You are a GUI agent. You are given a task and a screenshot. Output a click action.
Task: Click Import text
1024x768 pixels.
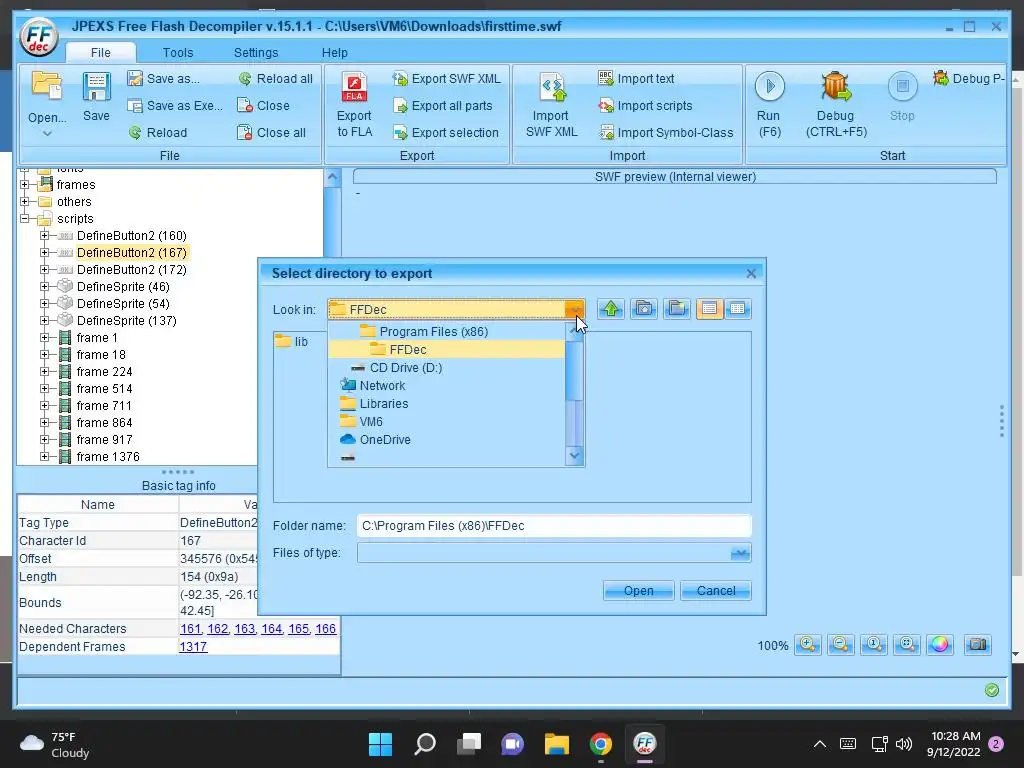click(636, 78)
